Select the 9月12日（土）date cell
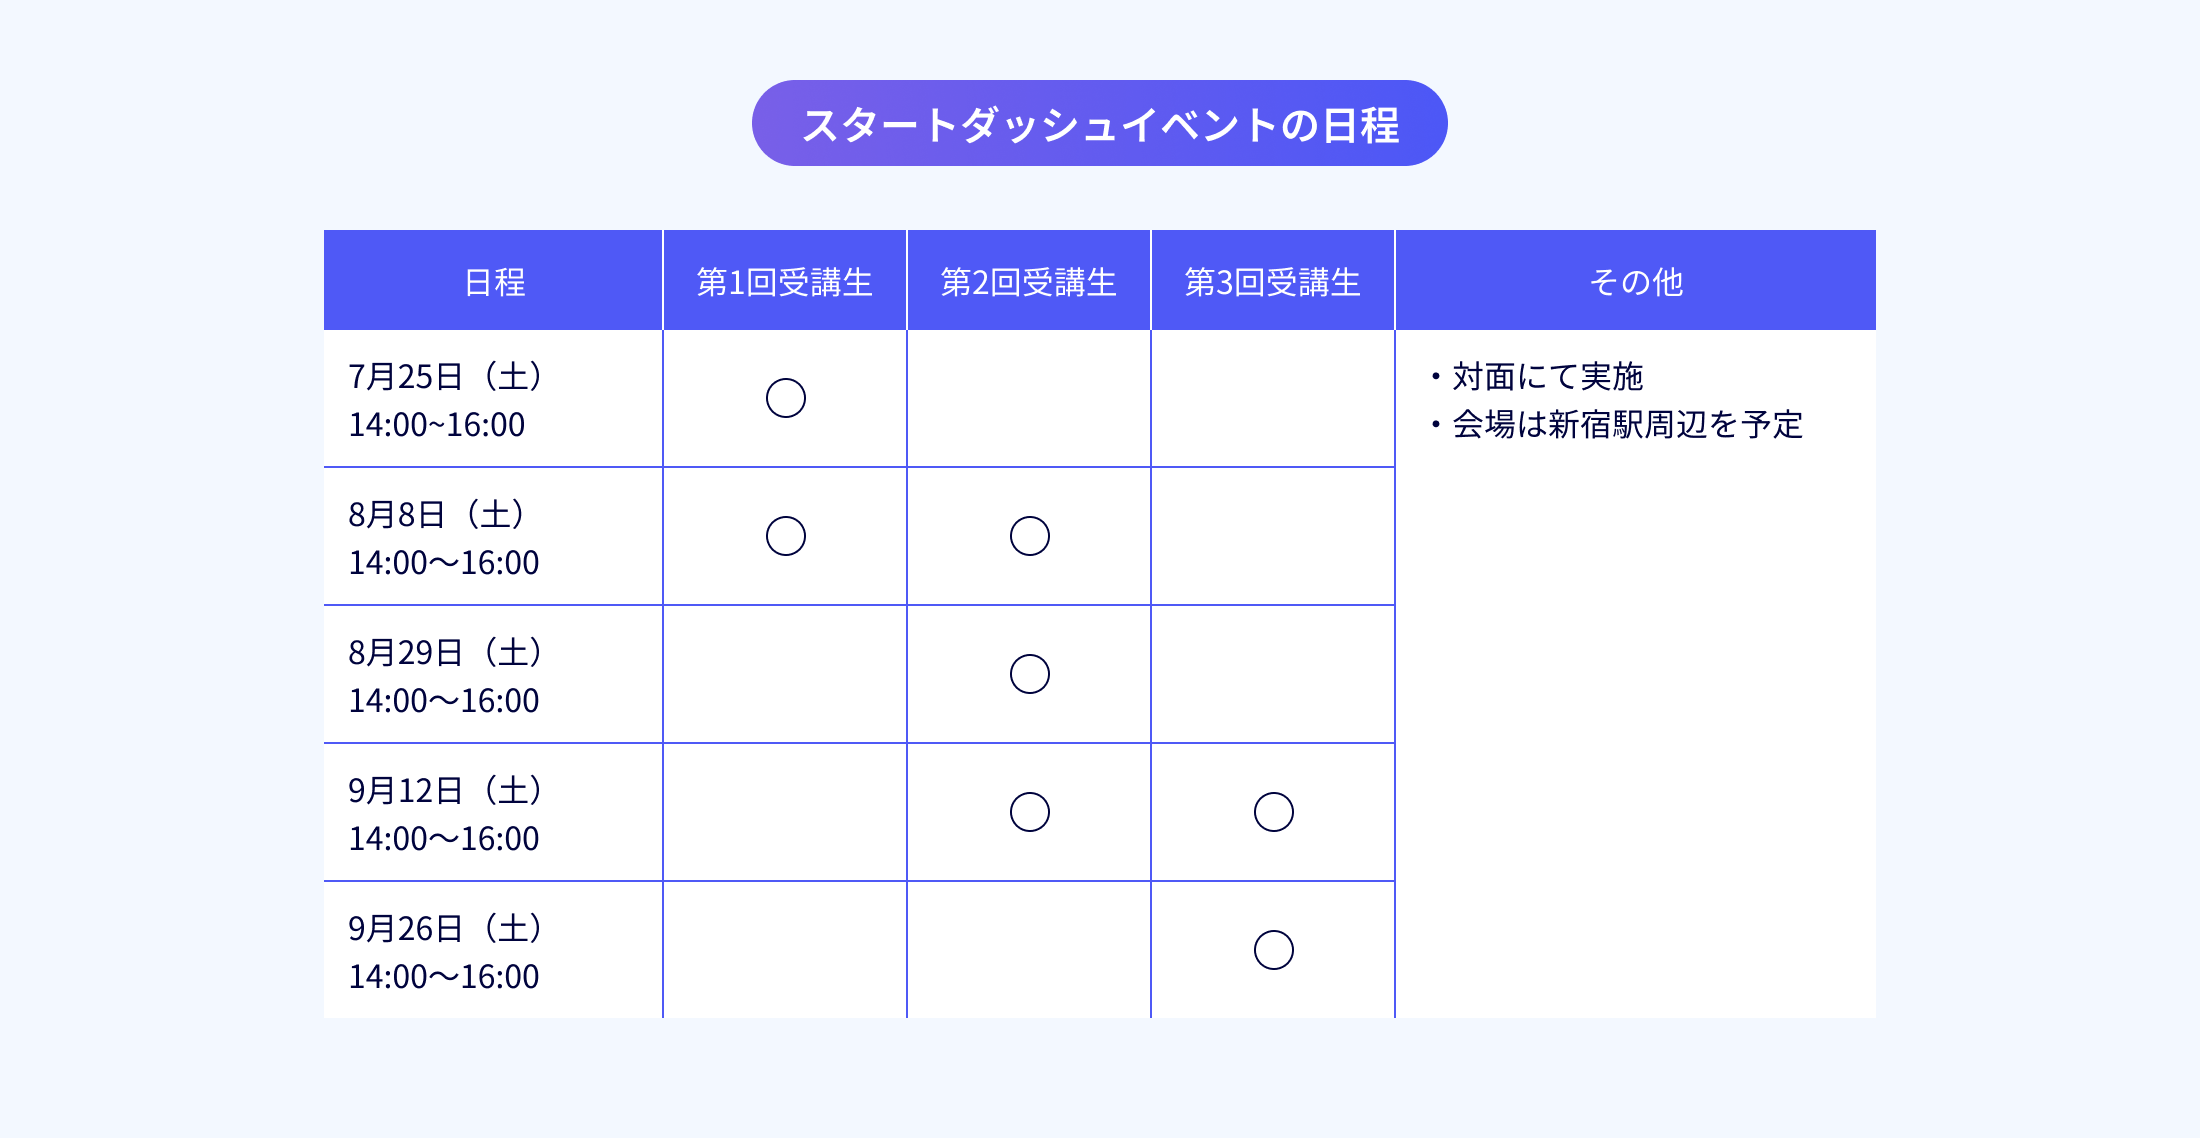The height and width of the screenshot is (1138, 2200). coord(493,813)
